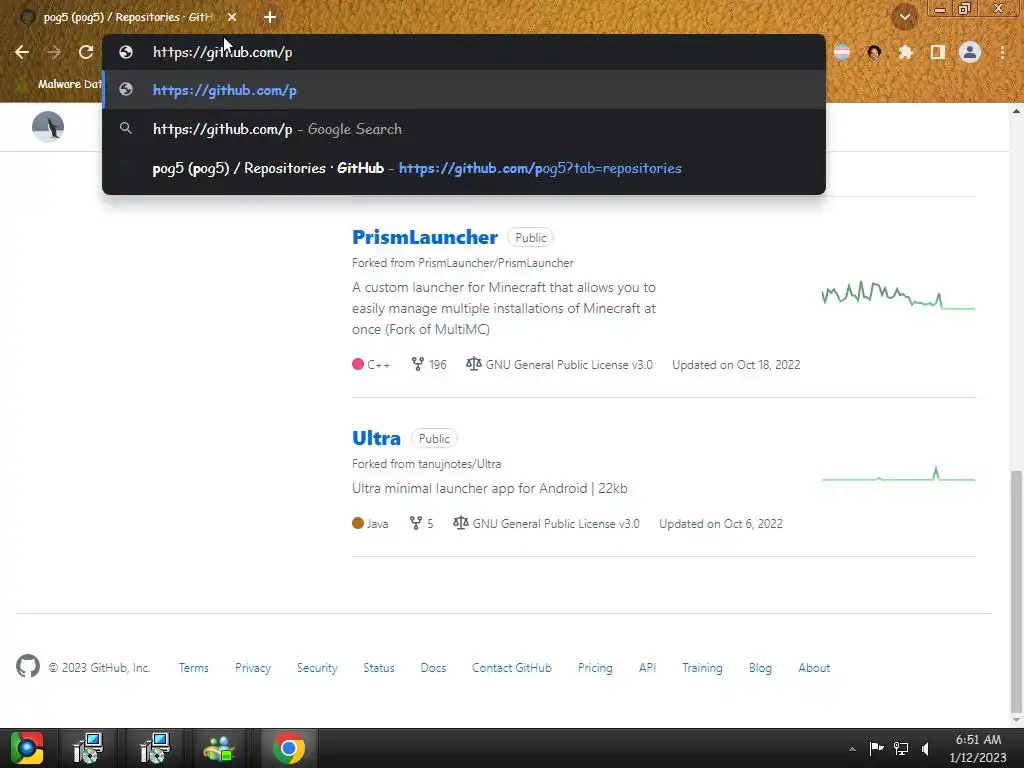Open the Contact GitHub footer link
This screenshot has width=1024, height=768.
coord(511,668)
